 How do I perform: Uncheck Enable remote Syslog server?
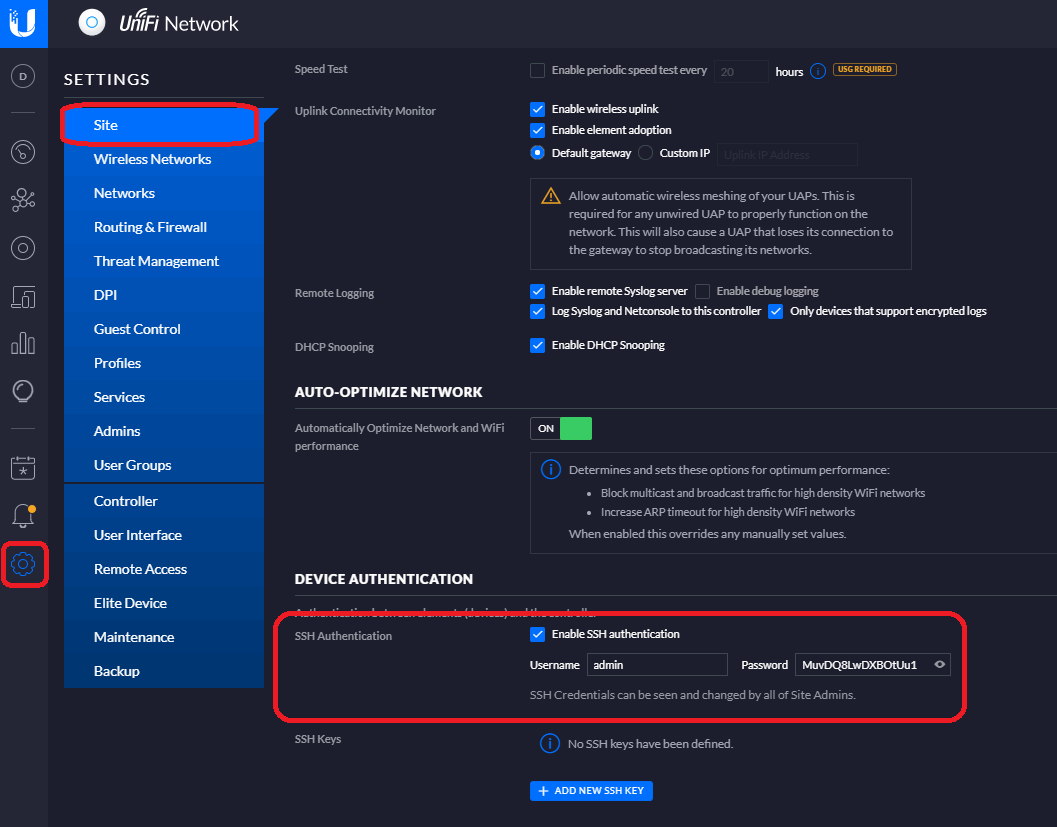point(537,291)
